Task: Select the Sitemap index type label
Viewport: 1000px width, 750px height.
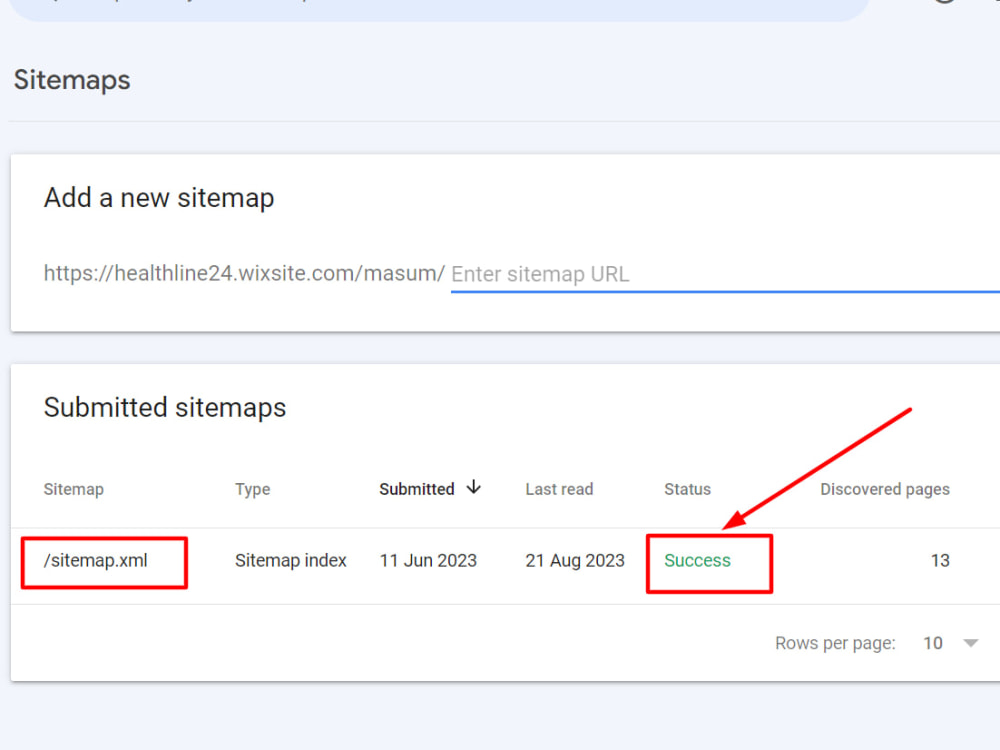Action: point(291,560)
